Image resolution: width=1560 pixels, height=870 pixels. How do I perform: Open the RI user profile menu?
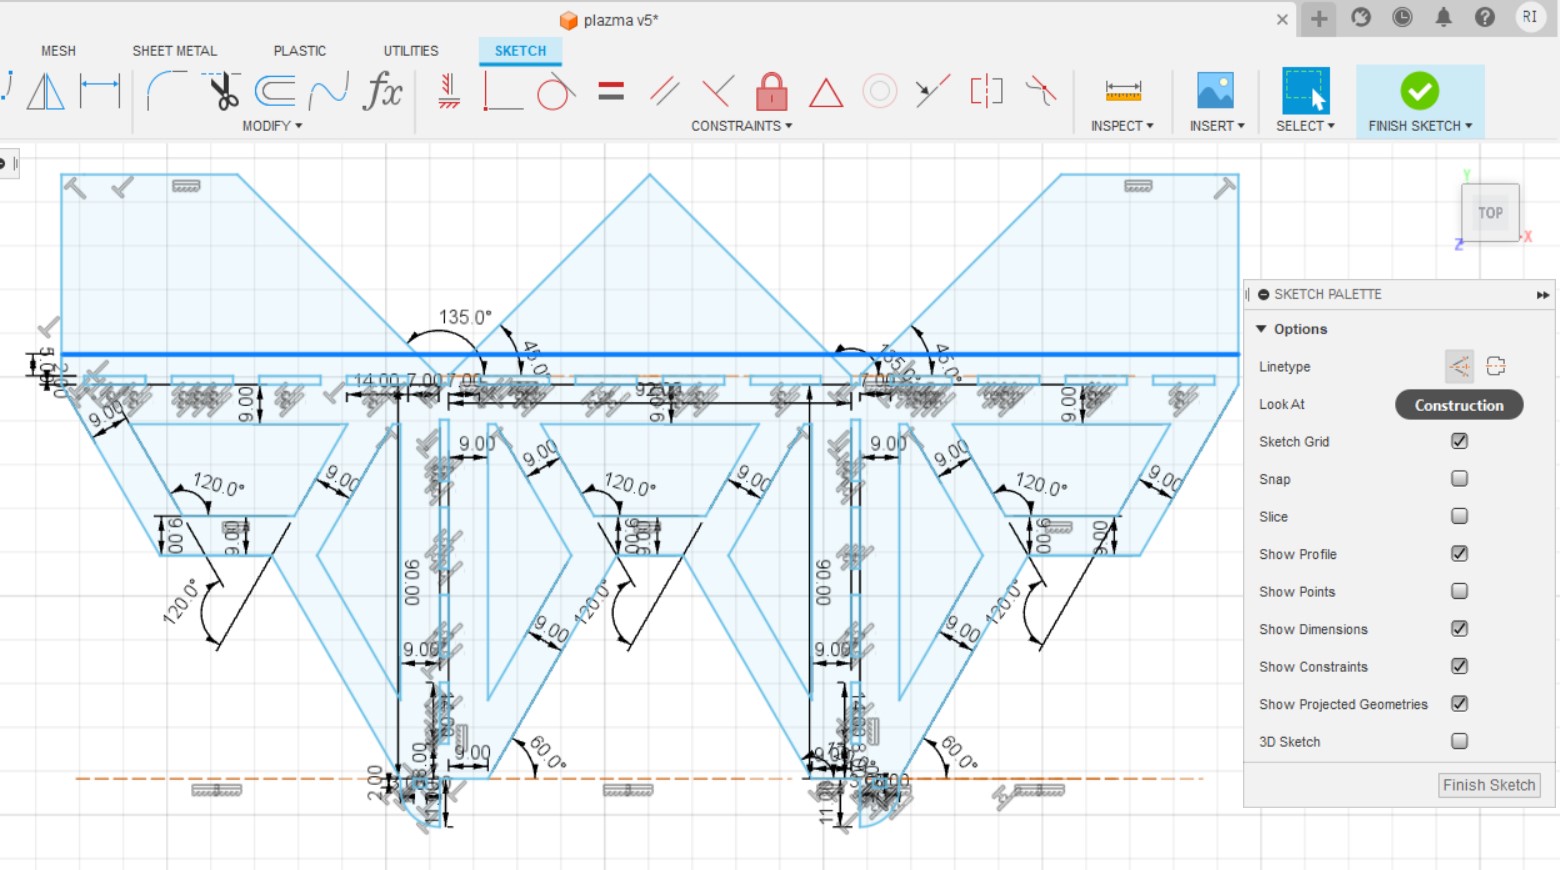(1530, 17)
